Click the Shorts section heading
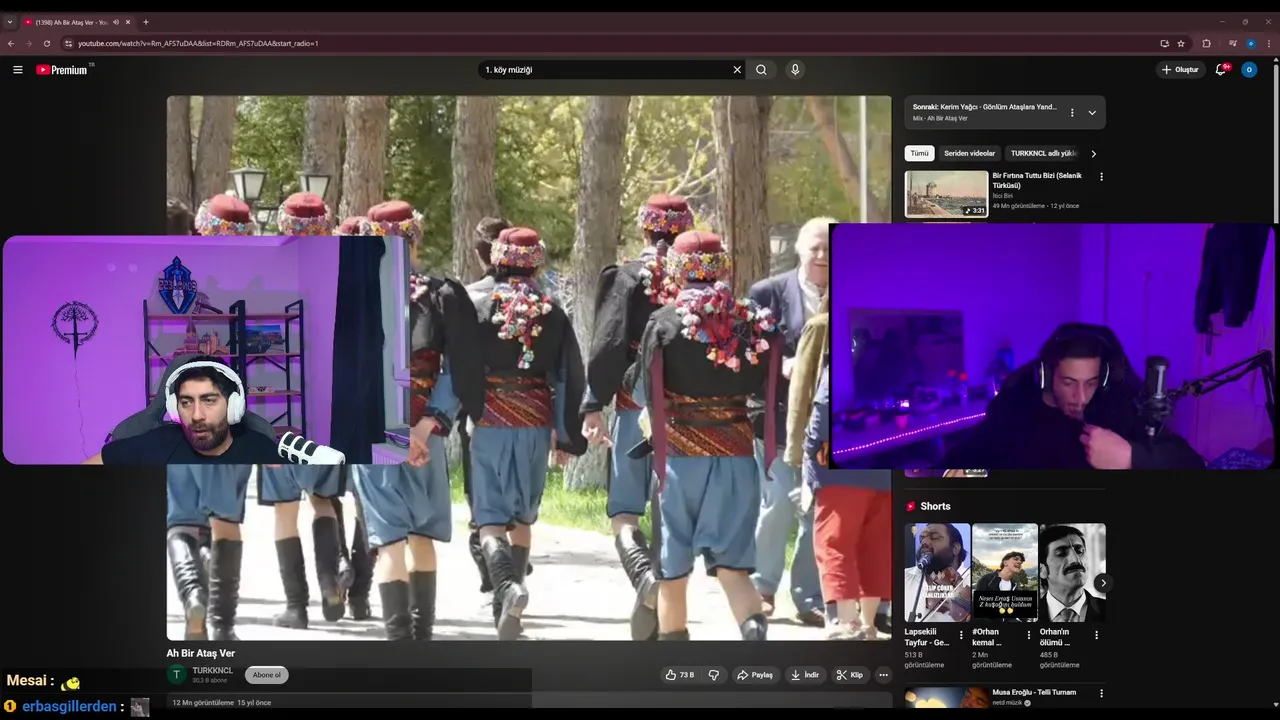Screen dimensions: 1280x720 click(935, 506)
